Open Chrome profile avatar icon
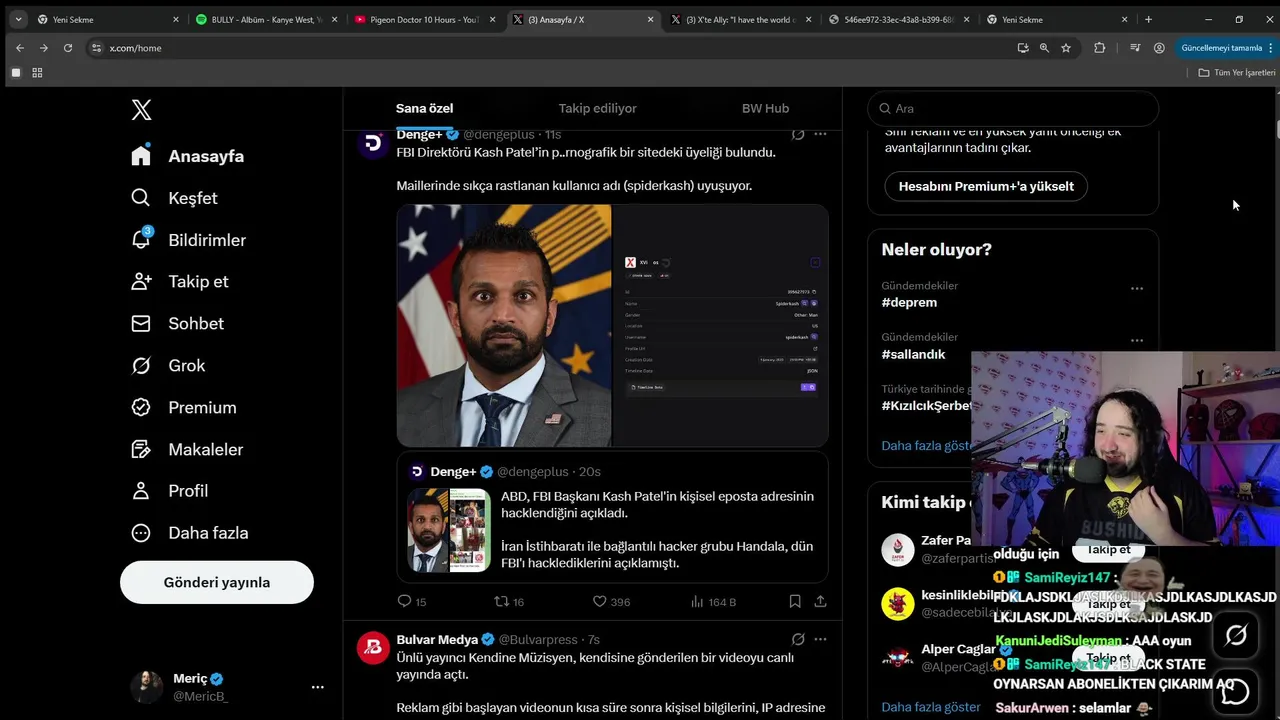Image resolution: width=1280 pixels, height=720 pixels. (1159, 48)
